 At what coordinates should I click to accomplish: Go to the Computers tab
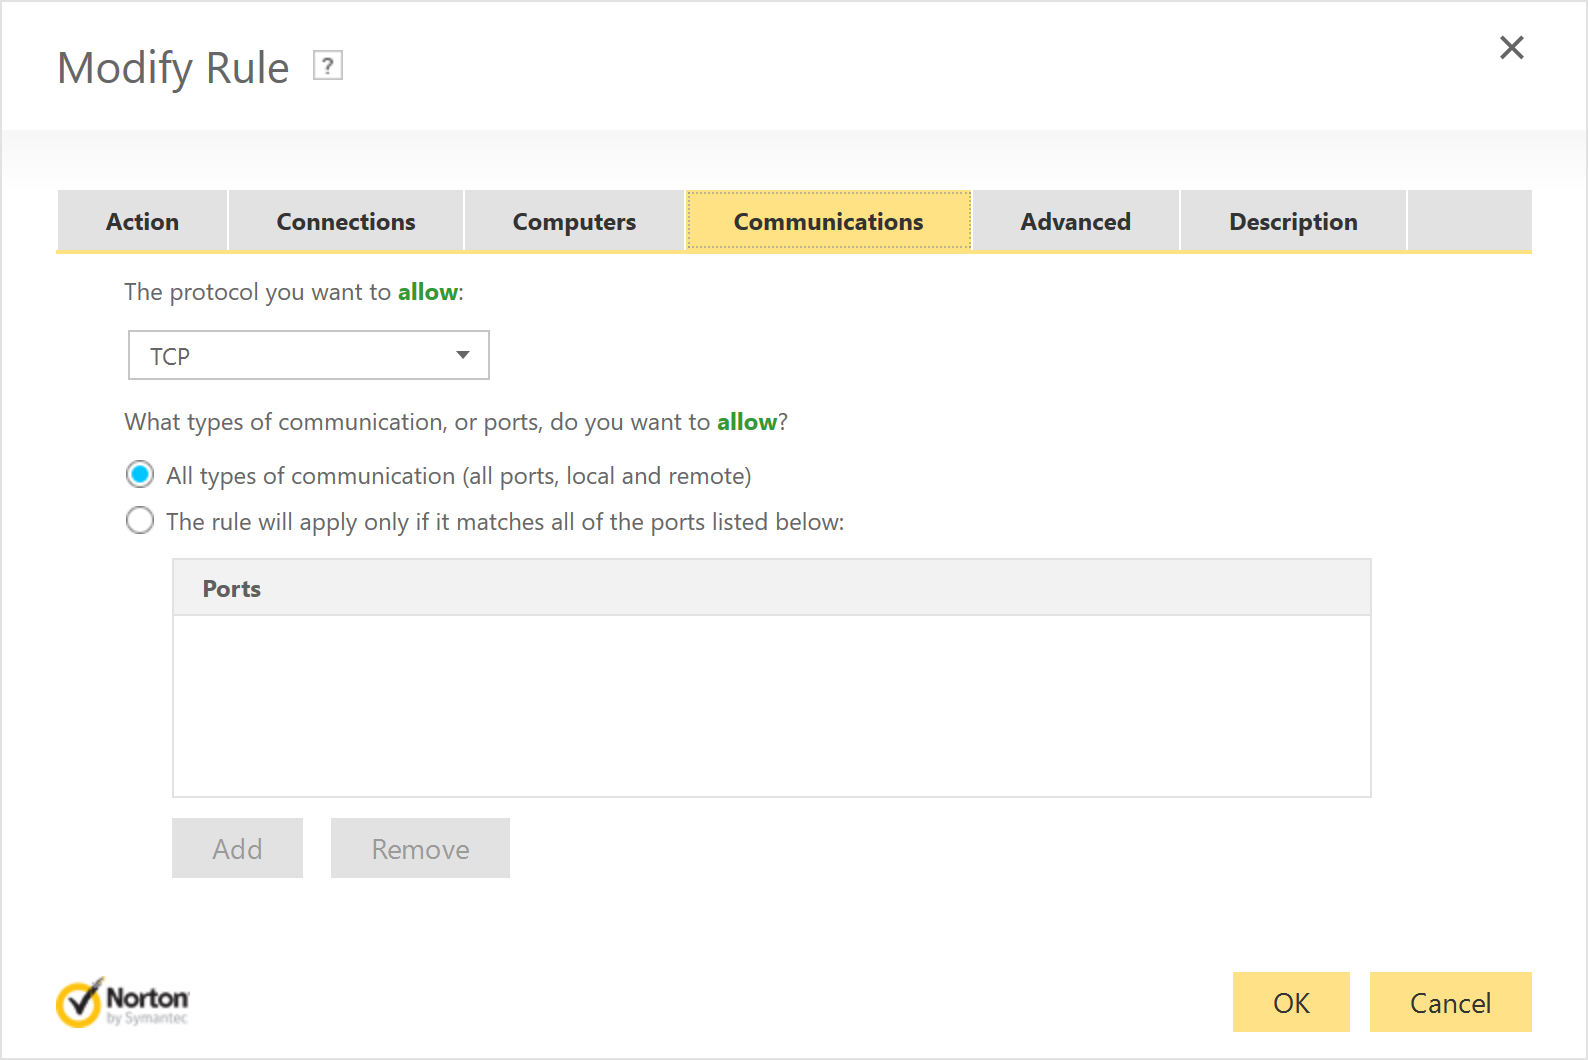pyautogui.click(x=574, y=221)
